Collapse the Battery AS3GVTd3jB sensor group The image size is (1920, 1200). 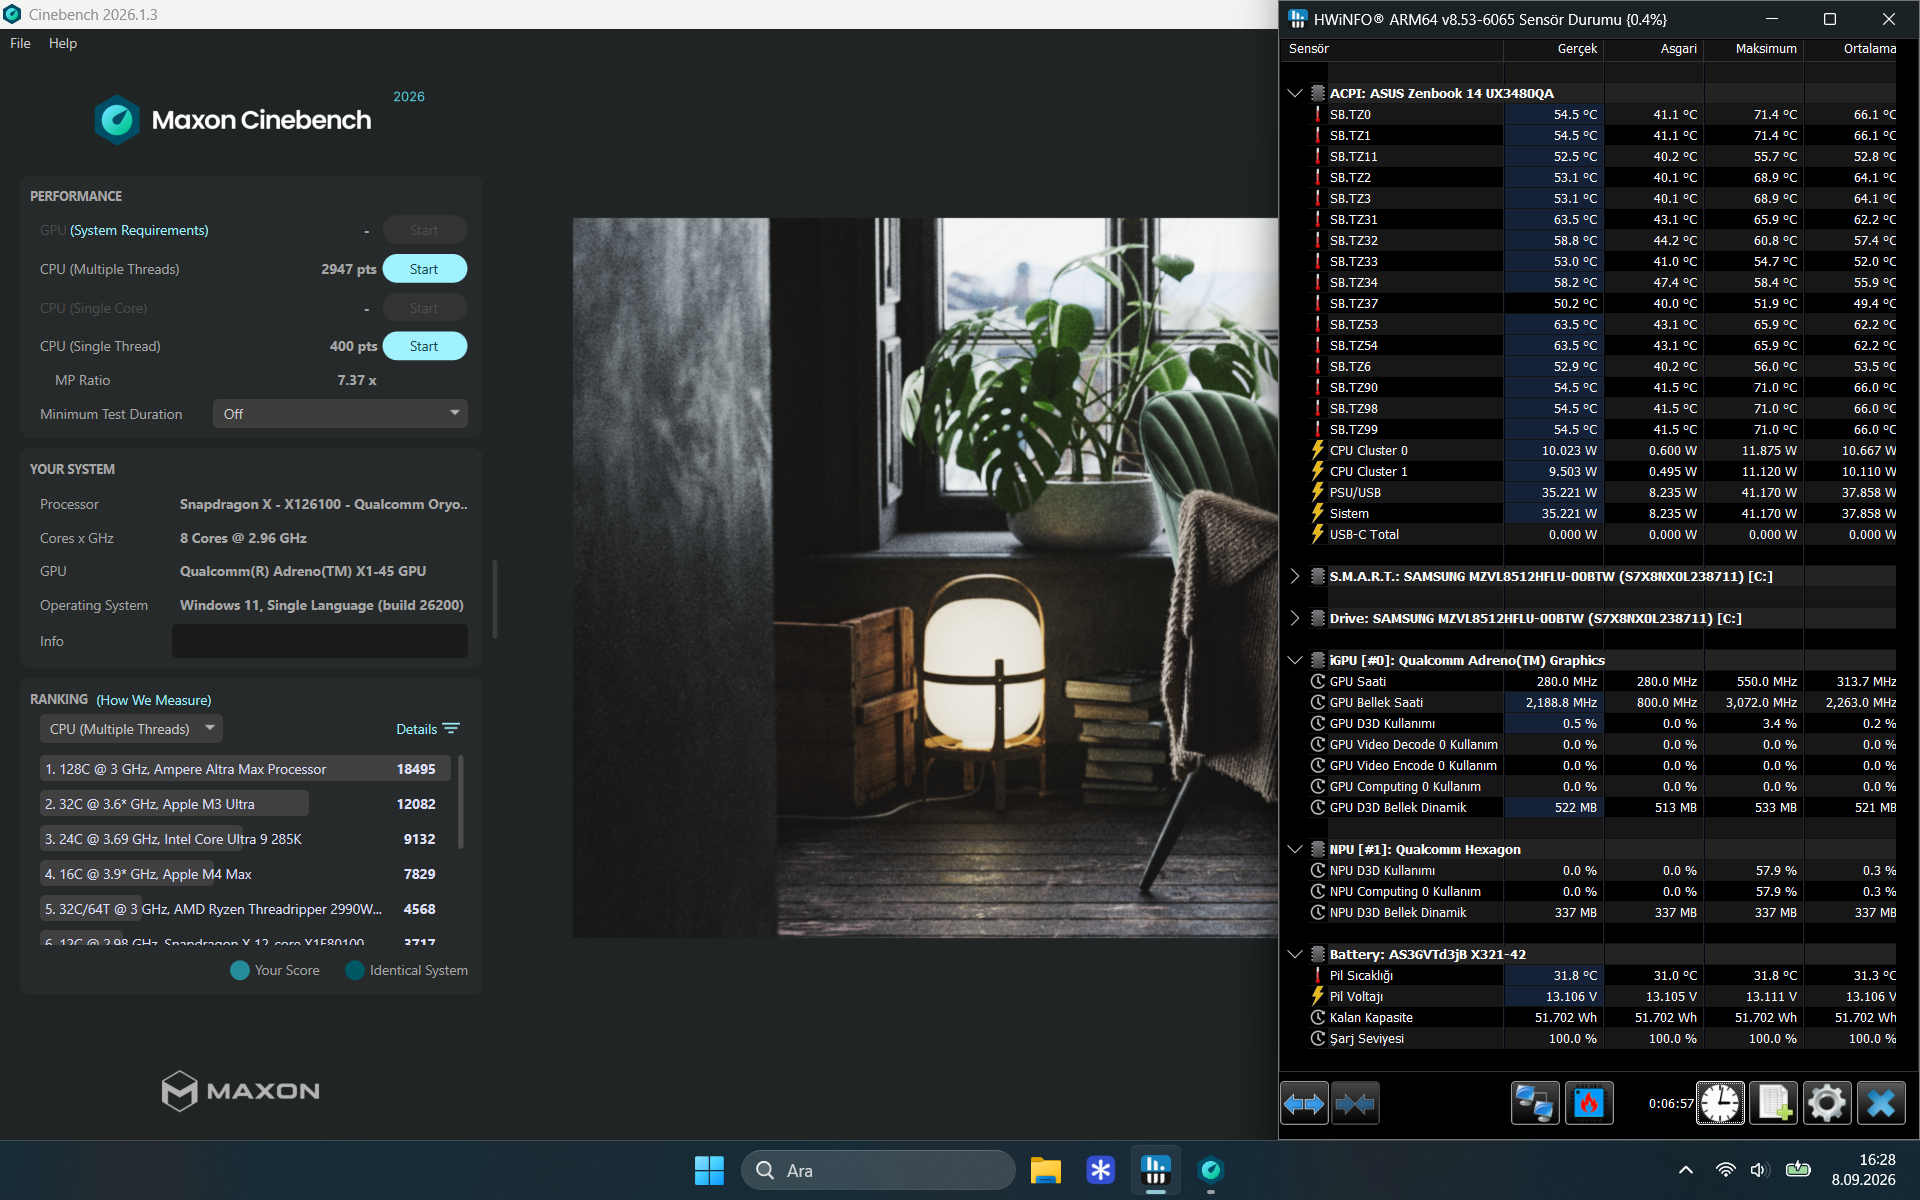click(x=1295, y=954)
